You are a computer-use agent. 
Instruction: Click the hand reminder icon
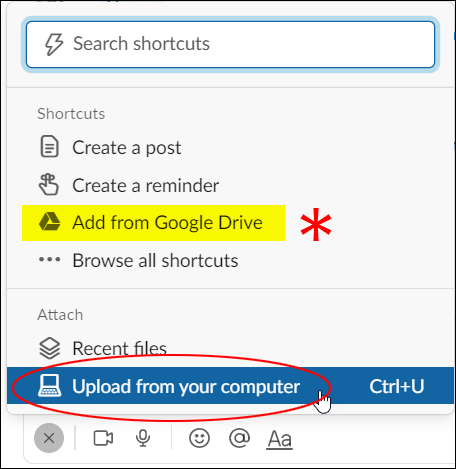(49, 184)
